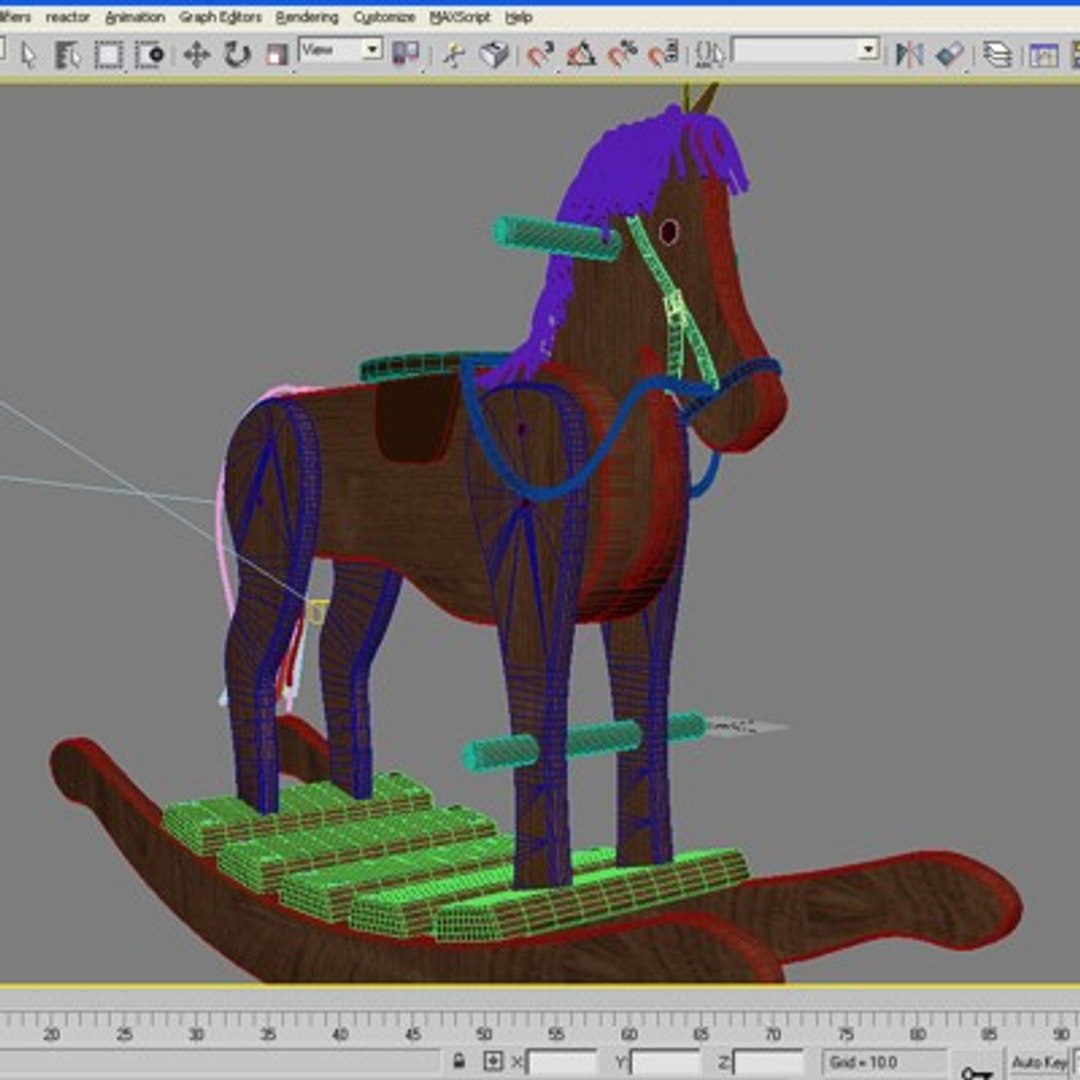1080x1080 pixels.
Task: Toggle Absolute/Offset transform type-in mode
Action: pyautogui.click(x=492, y=1061)
